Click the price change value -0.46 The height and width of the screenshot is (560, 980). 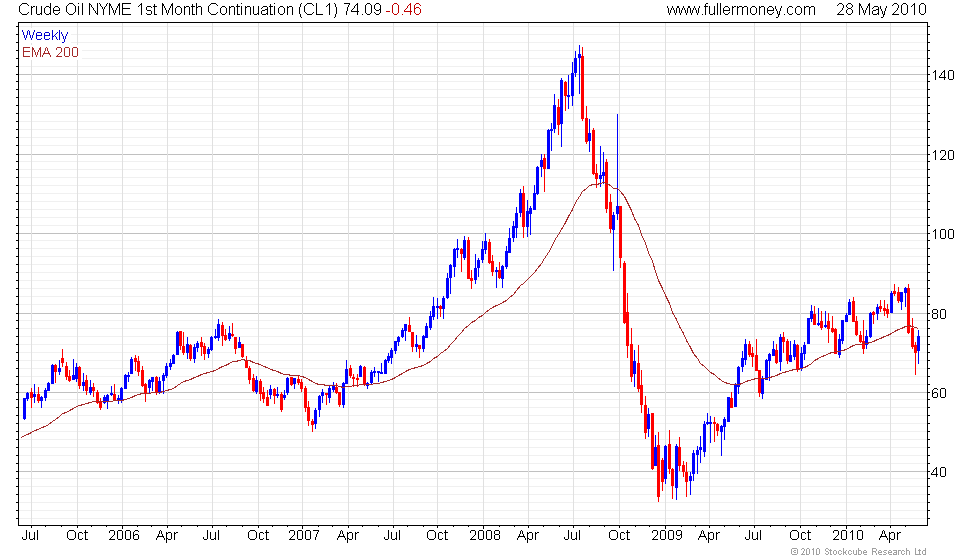[x=403, y=9]
